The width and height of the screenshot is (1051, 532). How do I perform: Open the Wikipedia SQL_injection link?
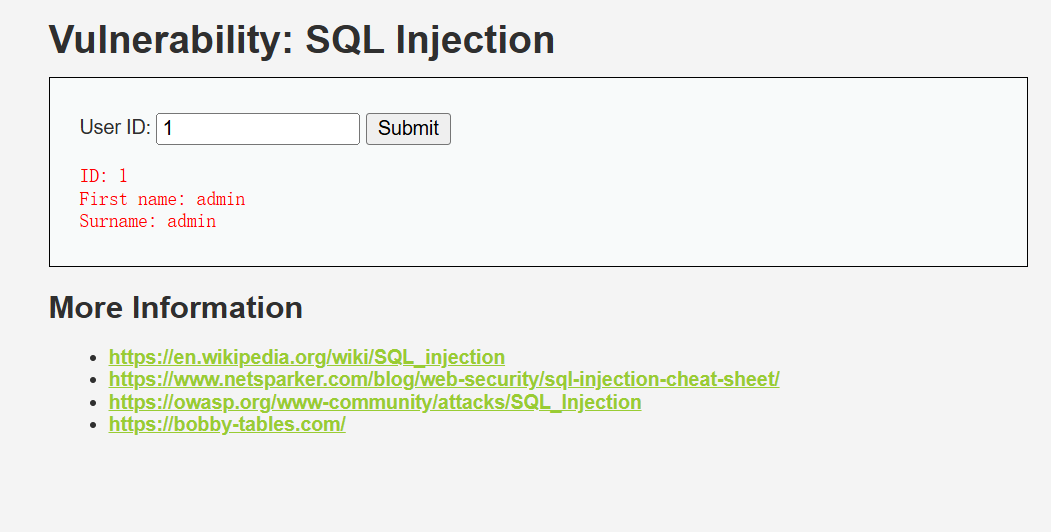(x=307, y=357)
